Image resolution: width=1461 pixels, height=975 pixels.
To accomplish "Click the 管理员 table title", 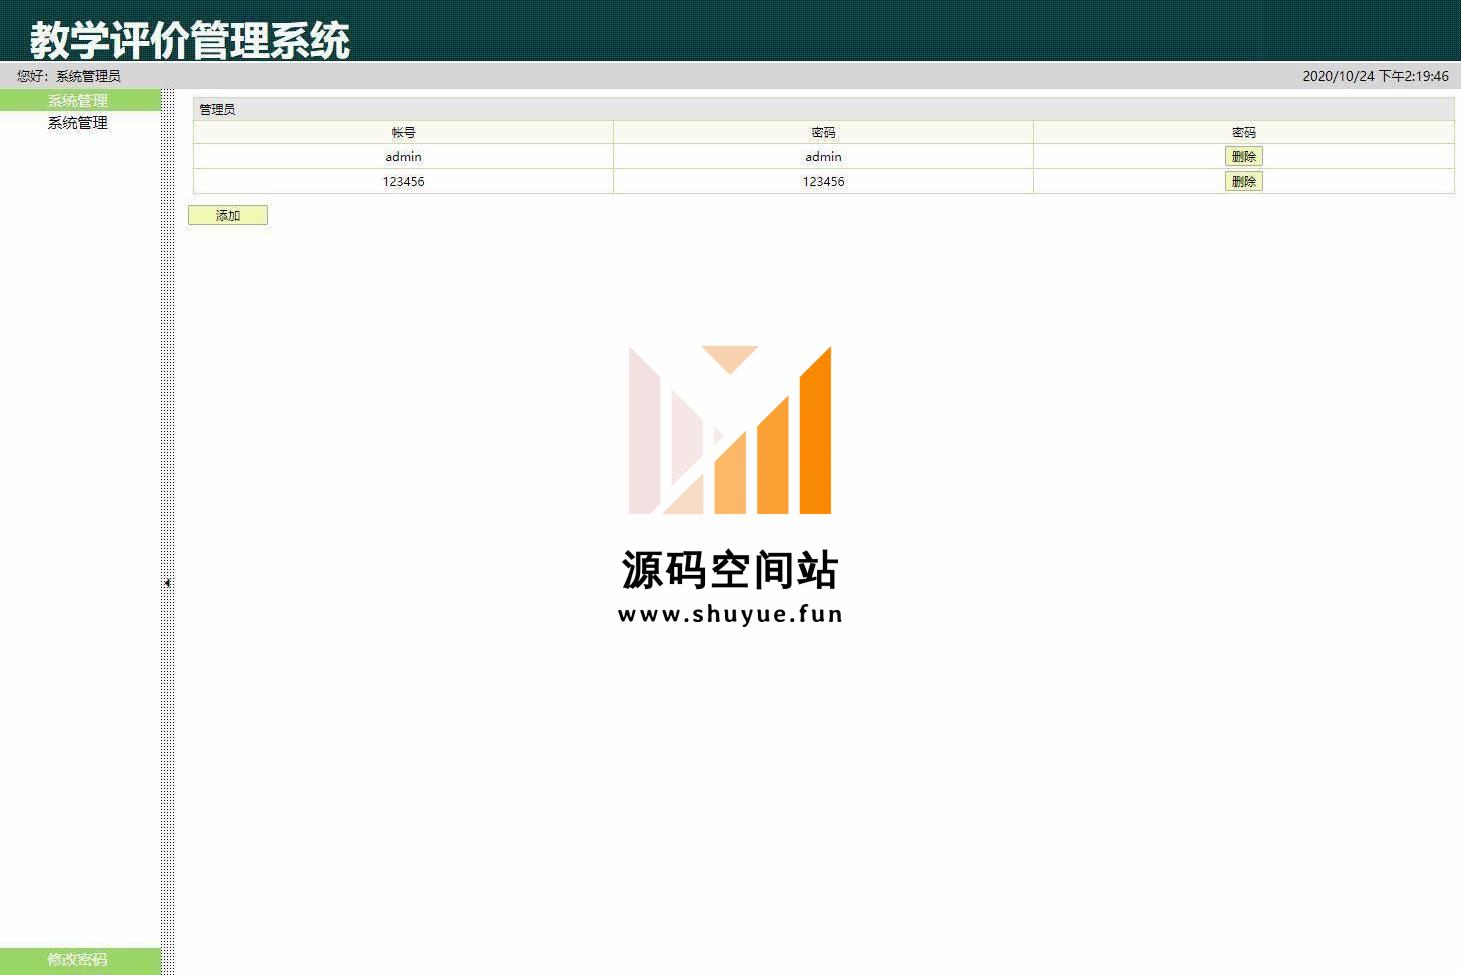I will [x=217, y=109].
